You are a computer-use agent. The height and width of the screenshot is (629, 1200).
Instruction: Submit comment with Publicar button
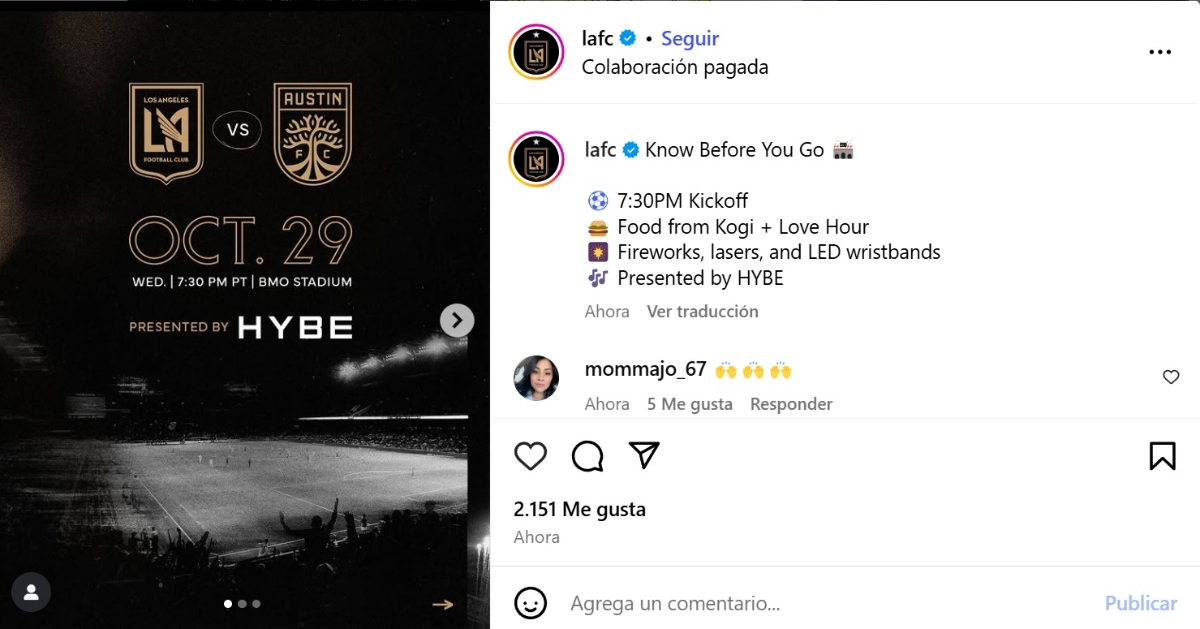(x=1140, y=603)
